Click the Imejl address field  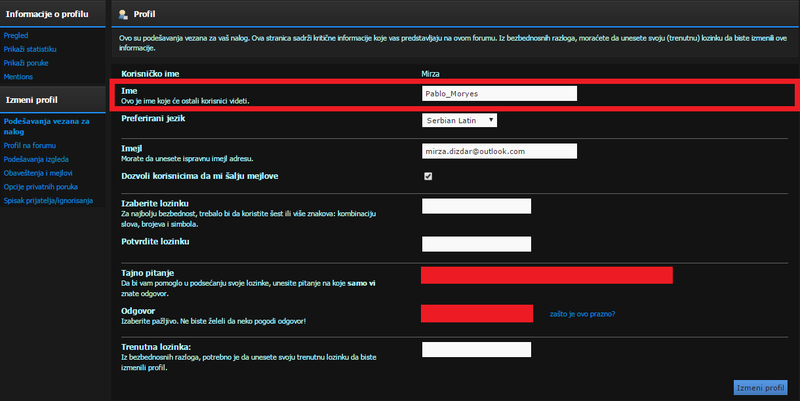tap(499, 151)
